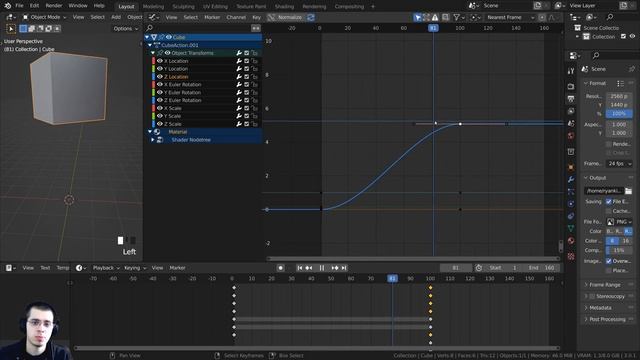Open the graph editor Channel menu
Viewport: 640px width, 360px height.
coord(236,17)
